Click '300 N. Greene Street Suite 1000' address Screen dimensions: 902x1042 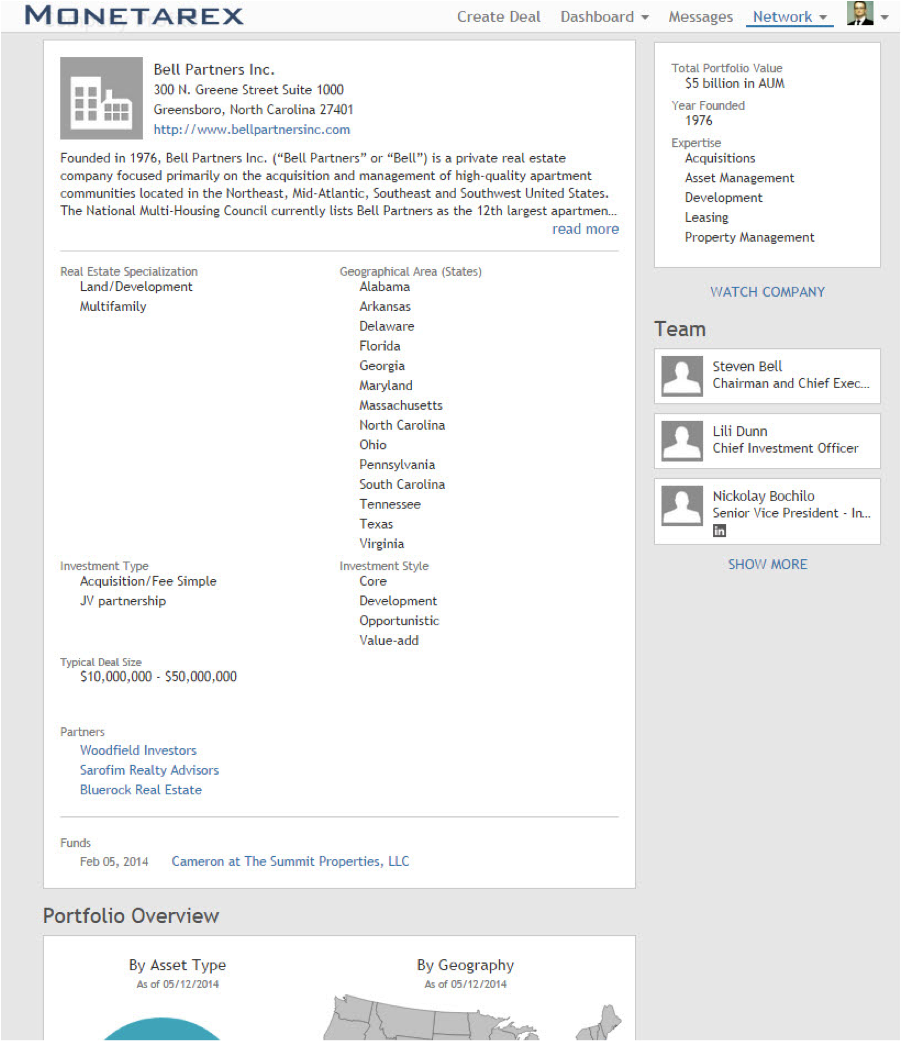click(249, 90)
